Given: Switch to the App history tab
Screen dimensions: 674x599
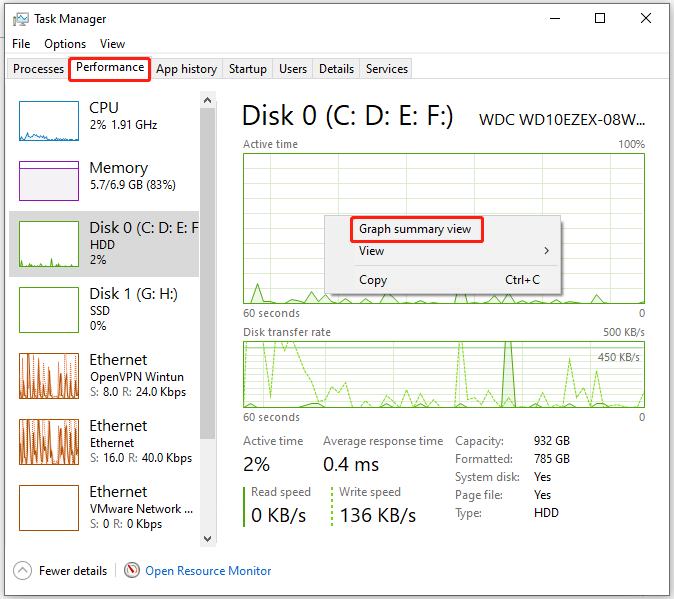Looking at the screenshot, I should (x=187, y=69).
